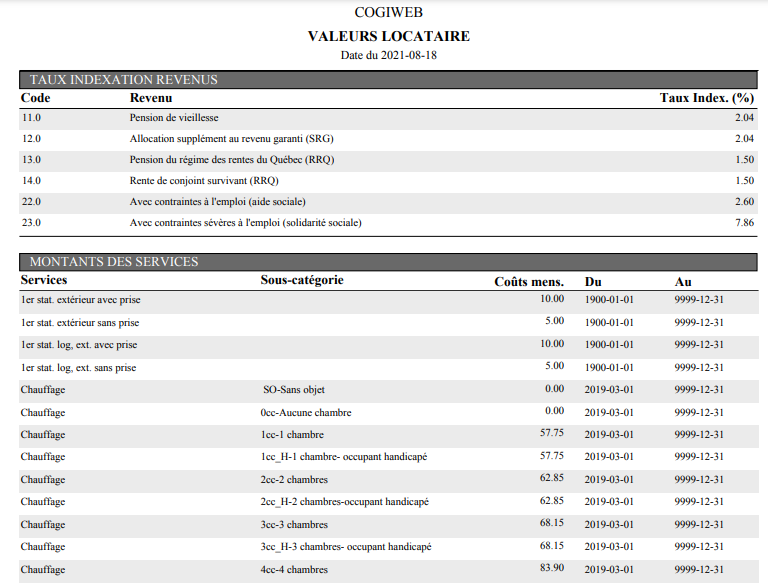This screenshot has width=768, height=583.
Task: Select Rente de conjoint survivant (RRQ) entry
Action: tap(204, 181)
